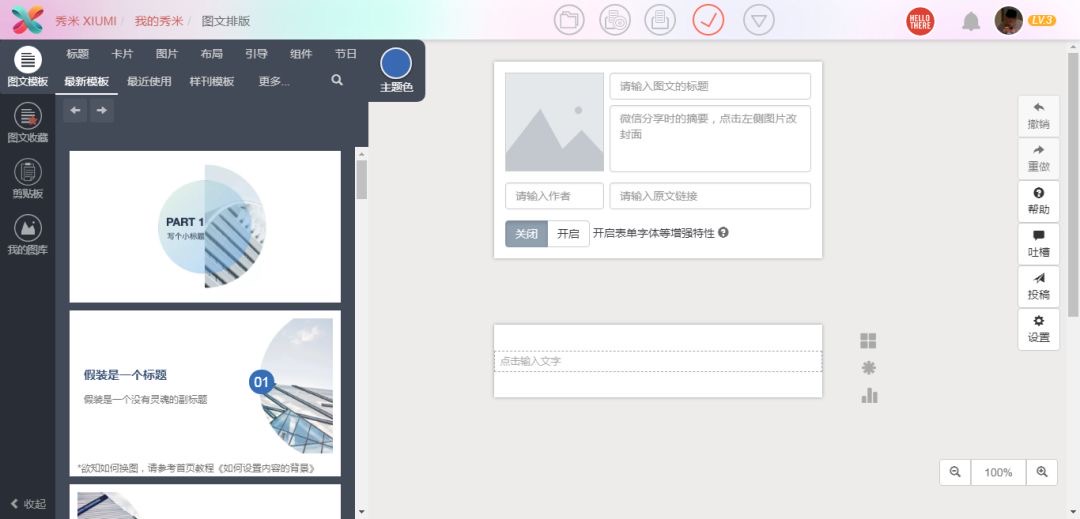Screen dimensions: 1080x519
Task: Click the preview icon in top toolbar
Action: coord(614,20)
